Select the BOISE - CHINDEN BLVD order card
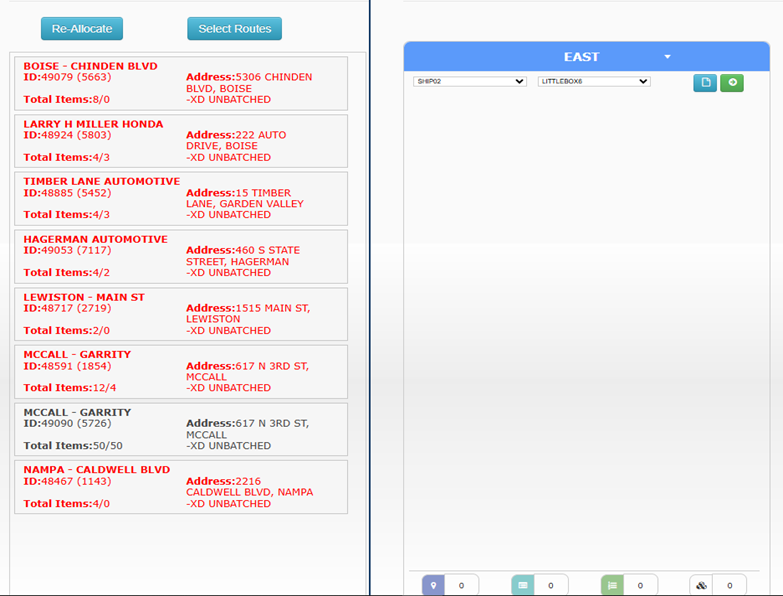 (x=181, y=83)
